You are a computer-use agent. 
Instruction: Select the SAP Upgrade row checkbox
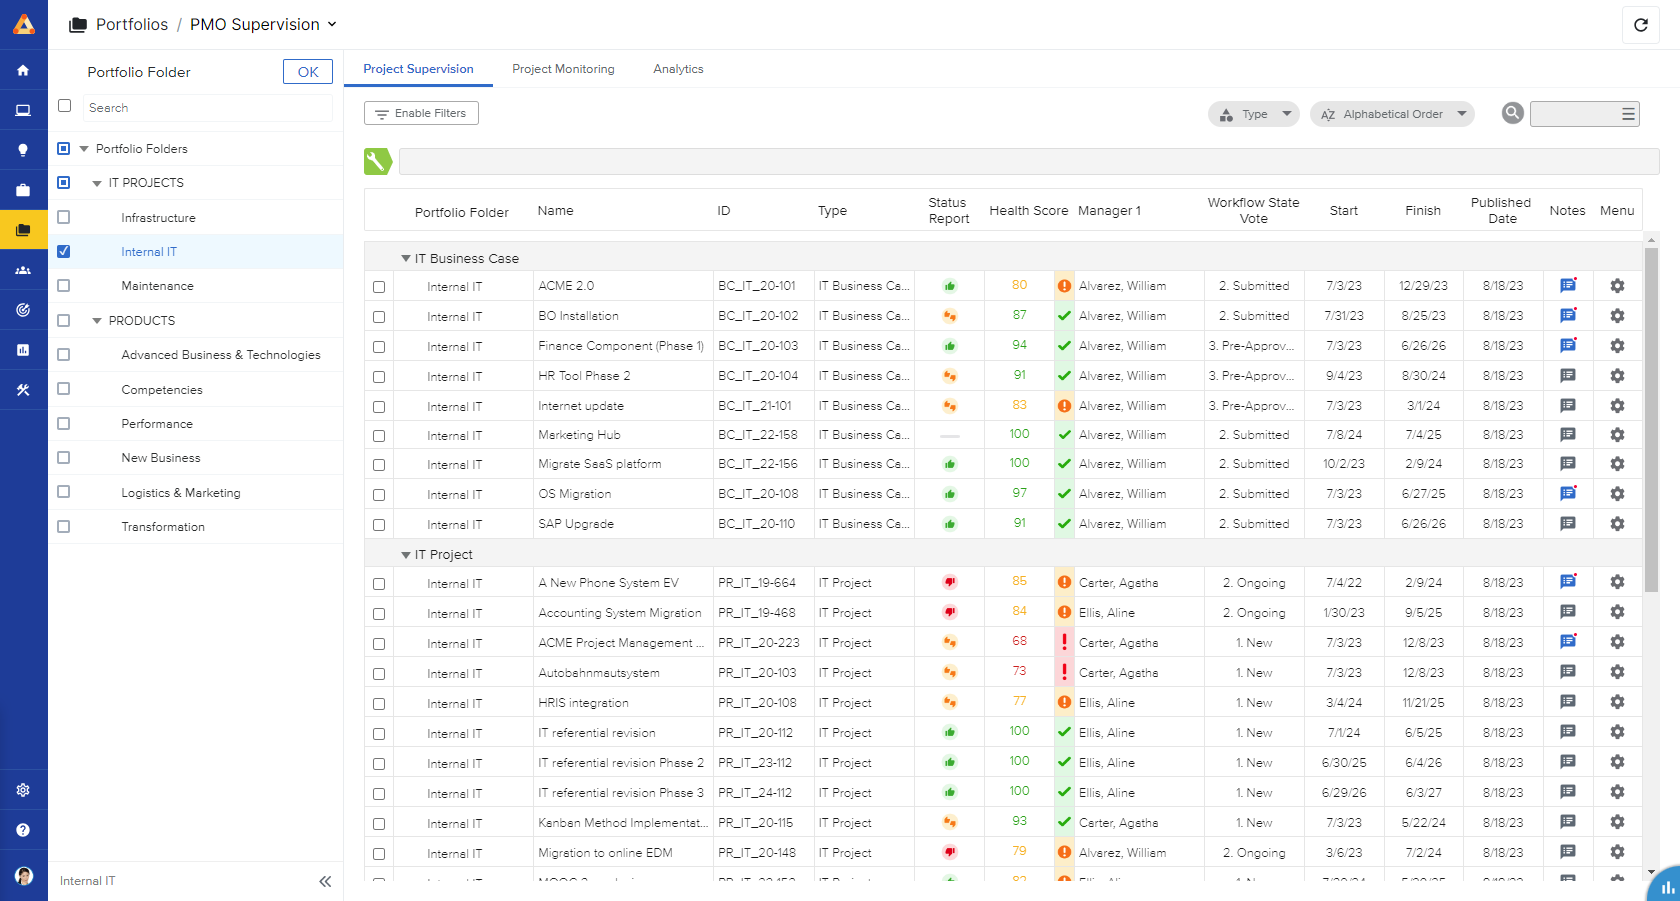coord(379,525)
